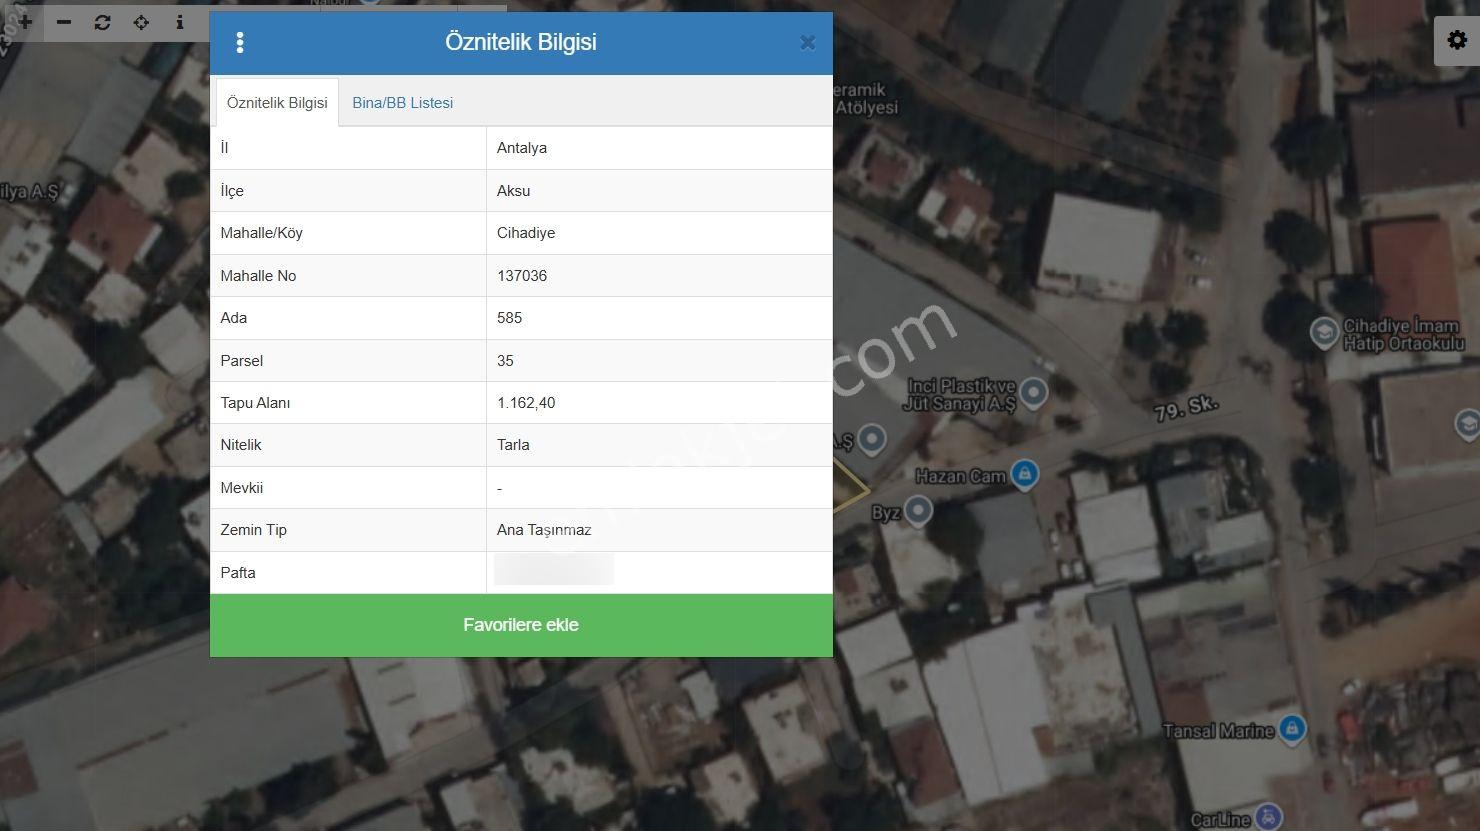Close the Öznitelik Bilgisi panel
The width and height of the screenshot is (1480, 831).
(808, 43)
